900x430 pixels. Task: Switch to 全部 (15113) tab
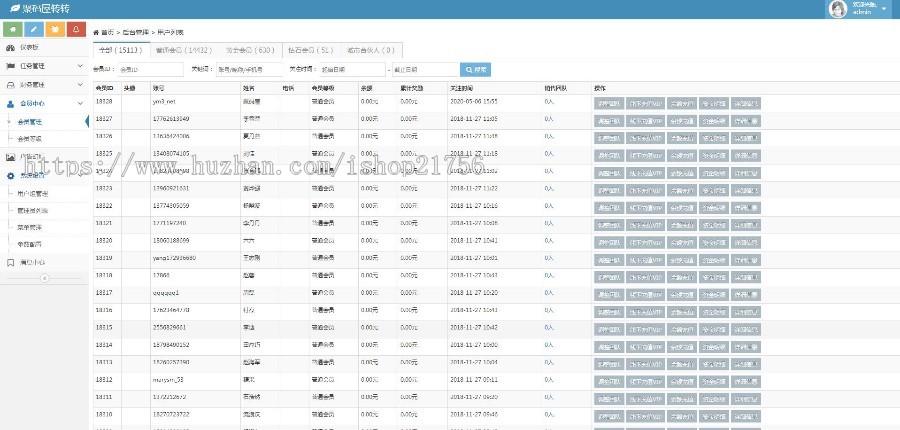(x=121, y=50)
